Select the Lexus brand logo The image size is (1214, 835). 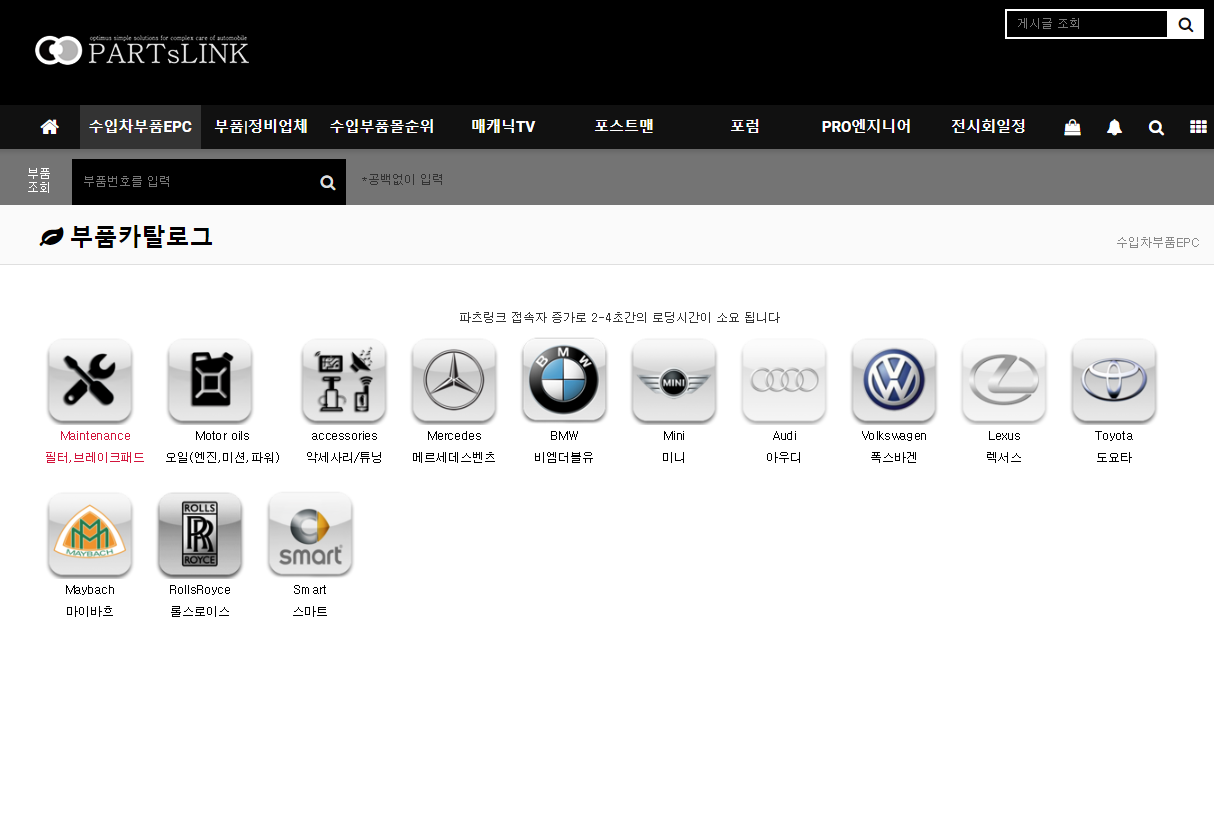pyautogui.click(x=1004, y=381)
